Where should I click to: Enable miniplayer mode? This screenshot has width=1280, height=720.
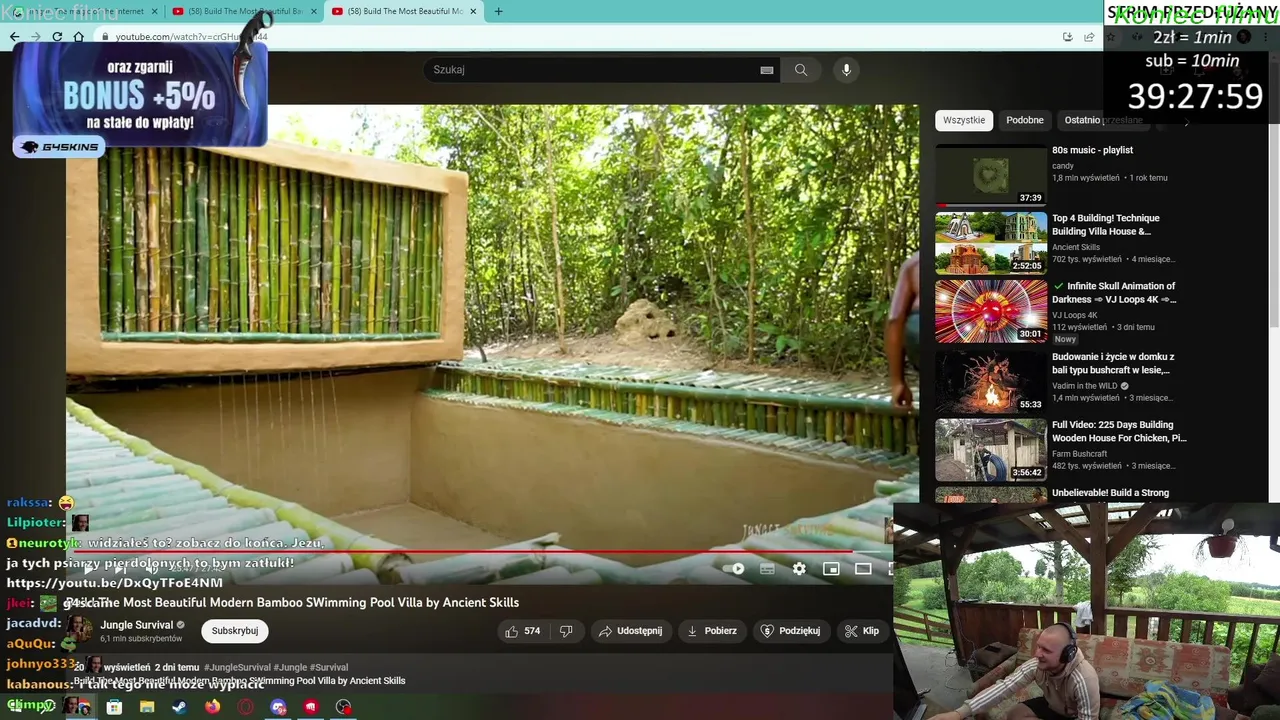click(831, 569)
